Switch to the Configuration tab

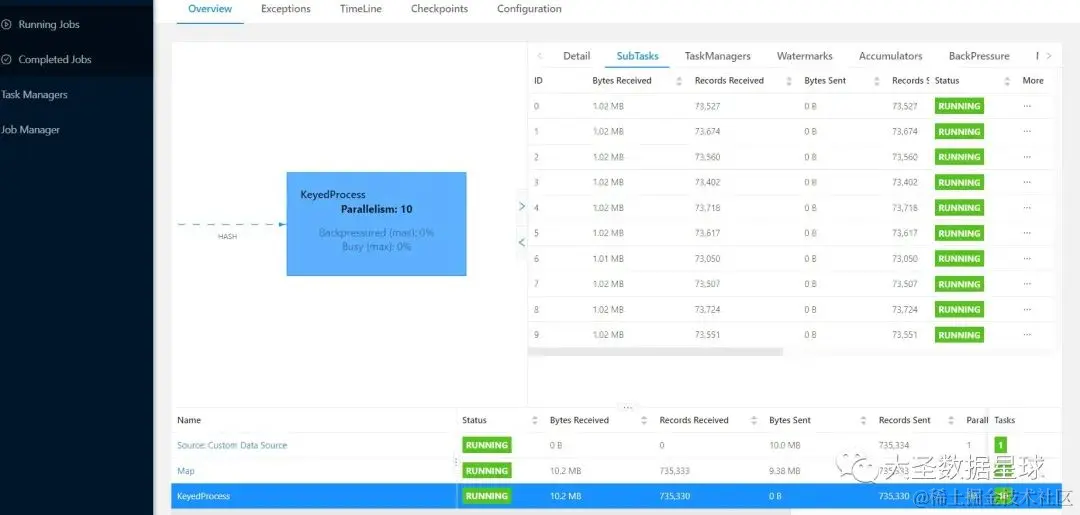pos(529,9)
